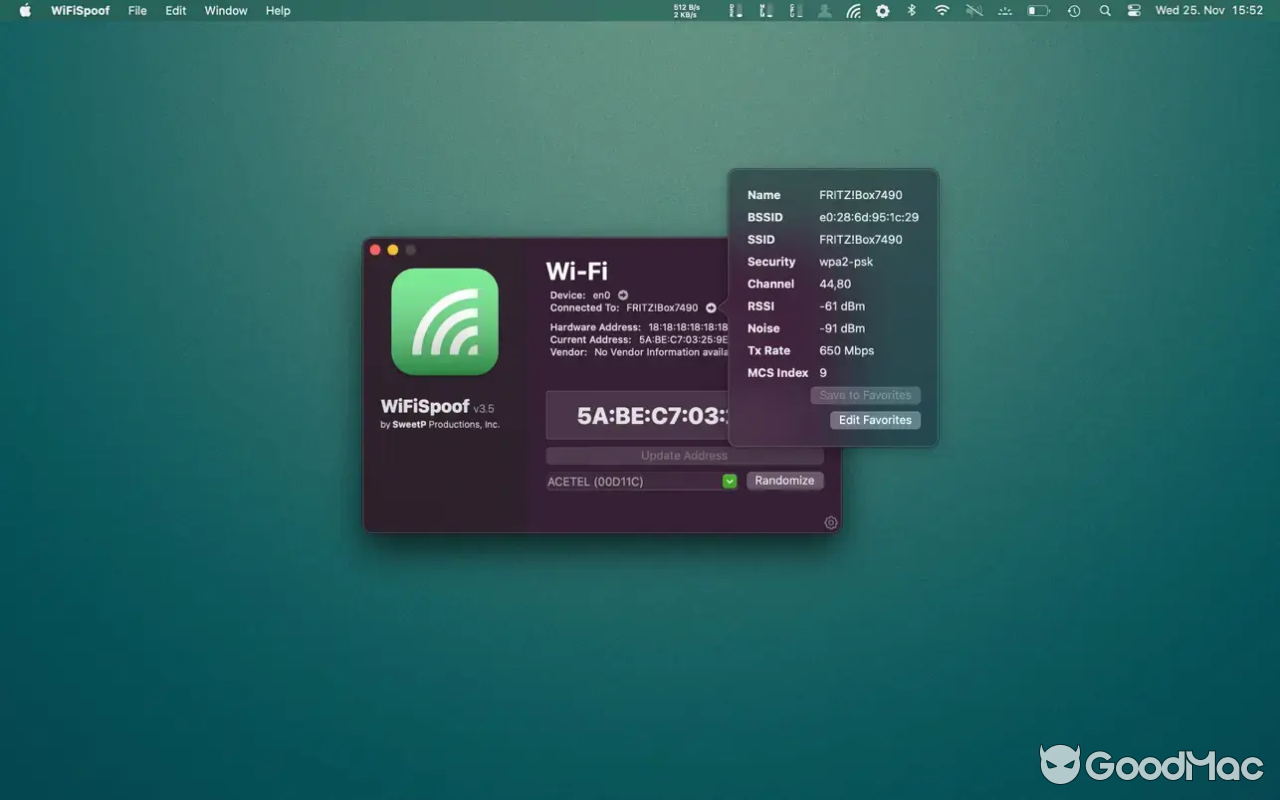The height and width of the screenshot is (800, 1280).
Task: Click the Wi-Fi icon in the menu bar
Action: (x=941, y=11)
